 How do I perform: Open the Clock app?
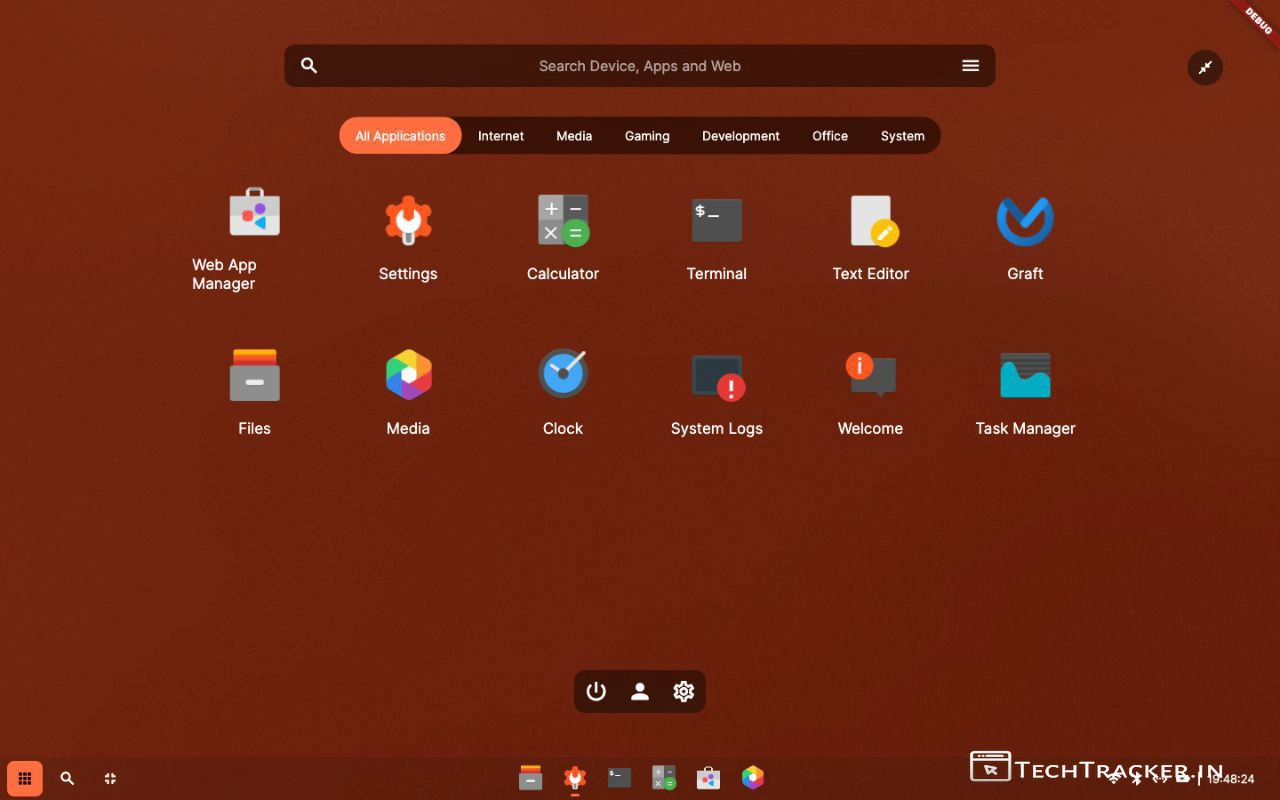563,375
